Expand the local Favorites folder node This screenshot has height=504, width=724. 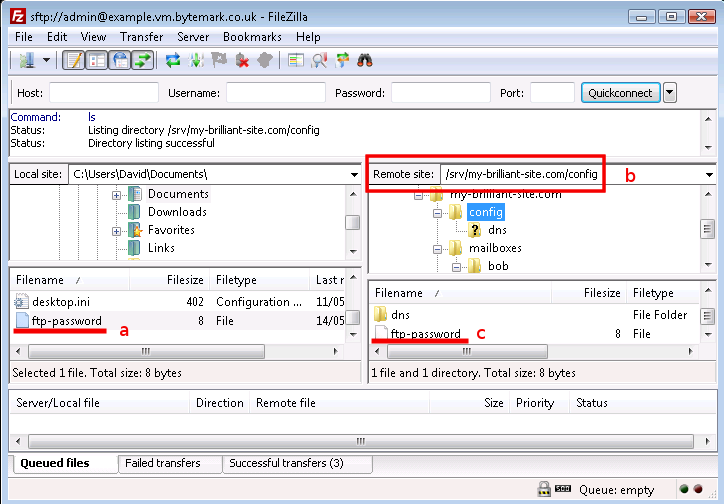click(116, 231)
